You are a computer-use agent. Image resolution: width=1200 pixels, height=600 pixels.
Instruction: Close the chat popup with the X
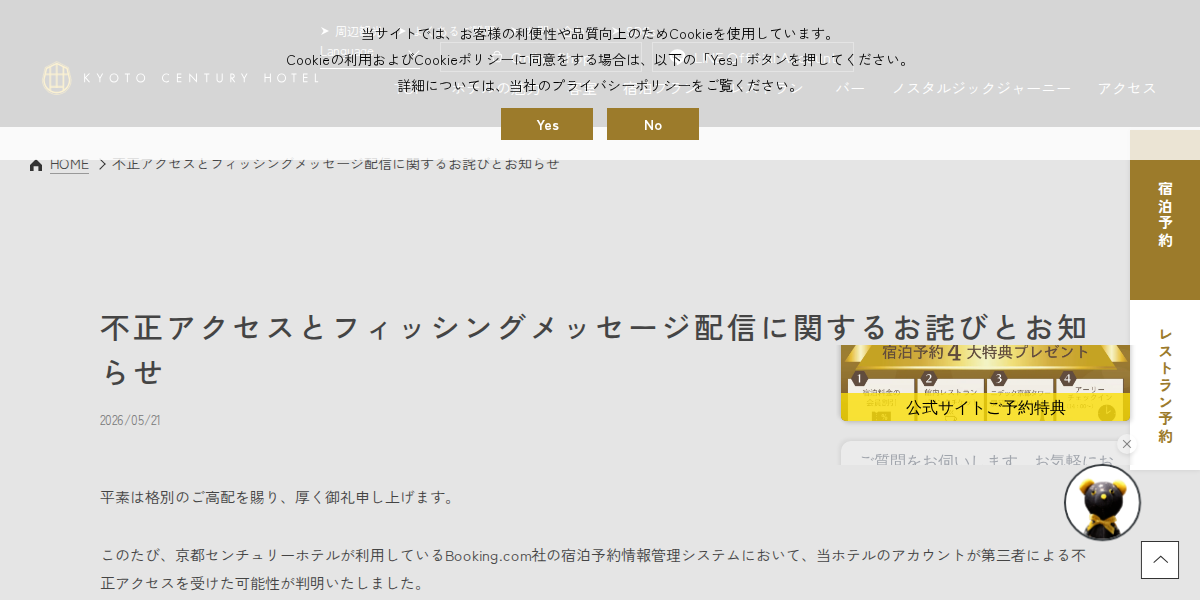[x=1127, y=444]
